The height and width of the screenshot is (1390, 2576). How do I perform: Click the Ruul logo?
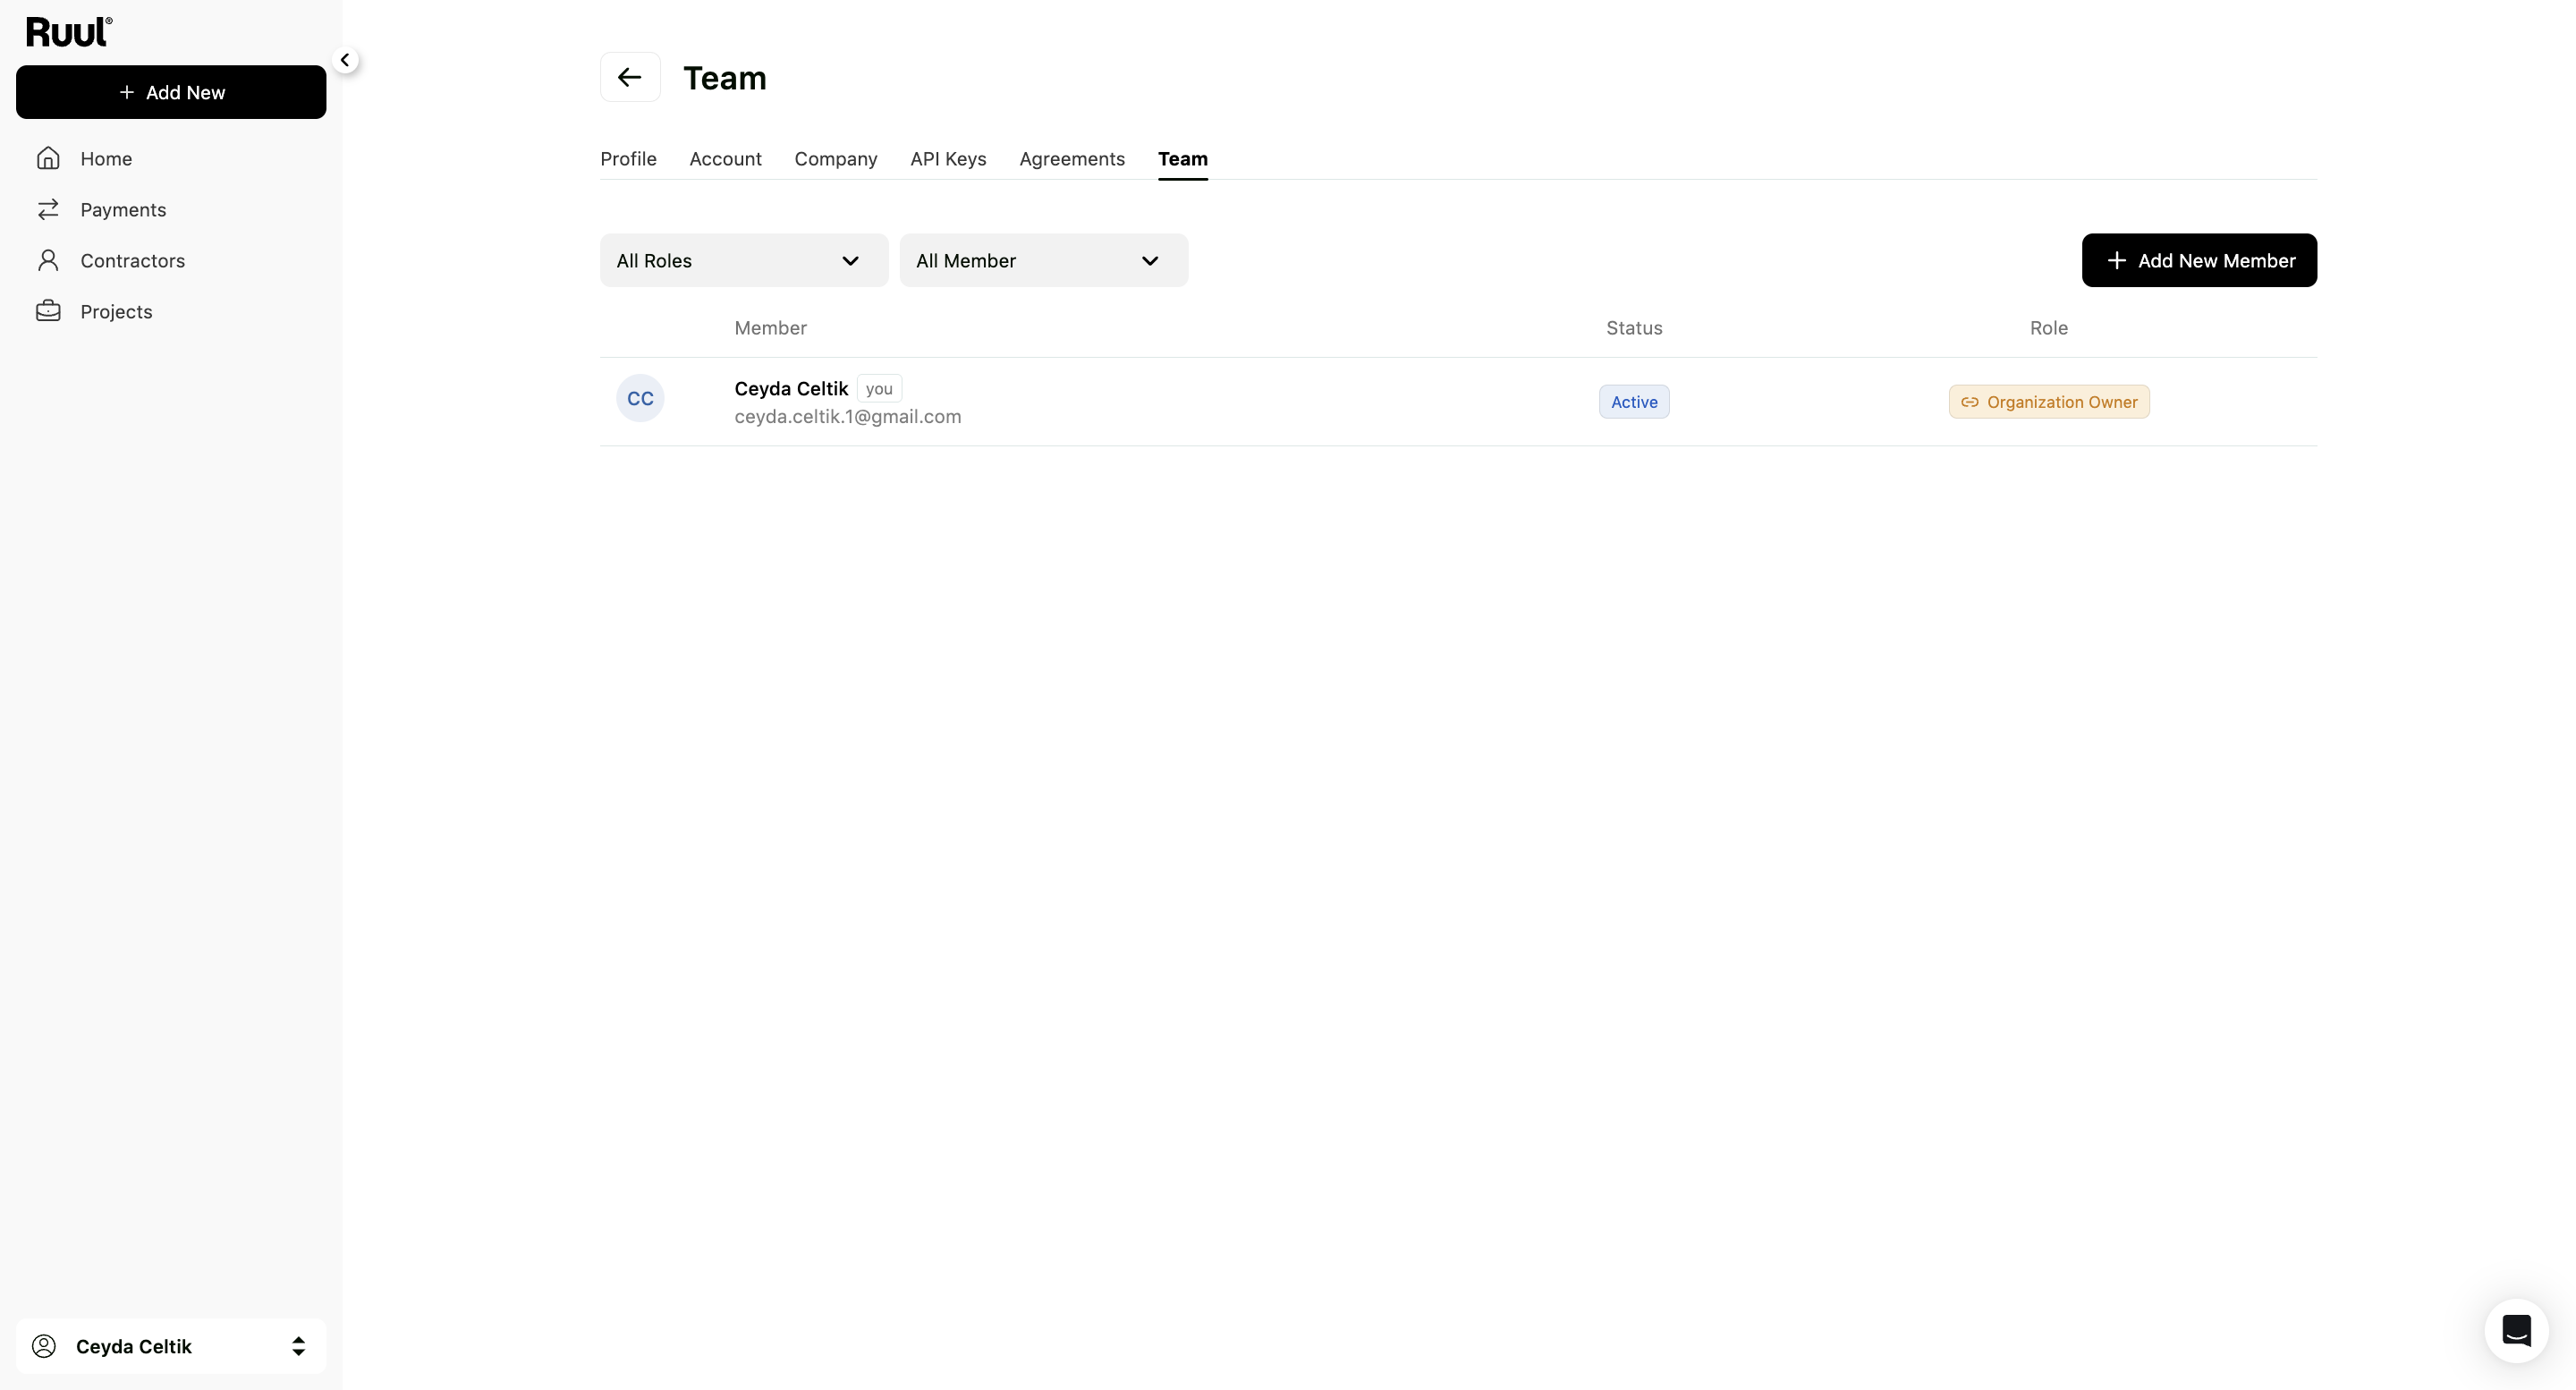click(x=69, y=32)
